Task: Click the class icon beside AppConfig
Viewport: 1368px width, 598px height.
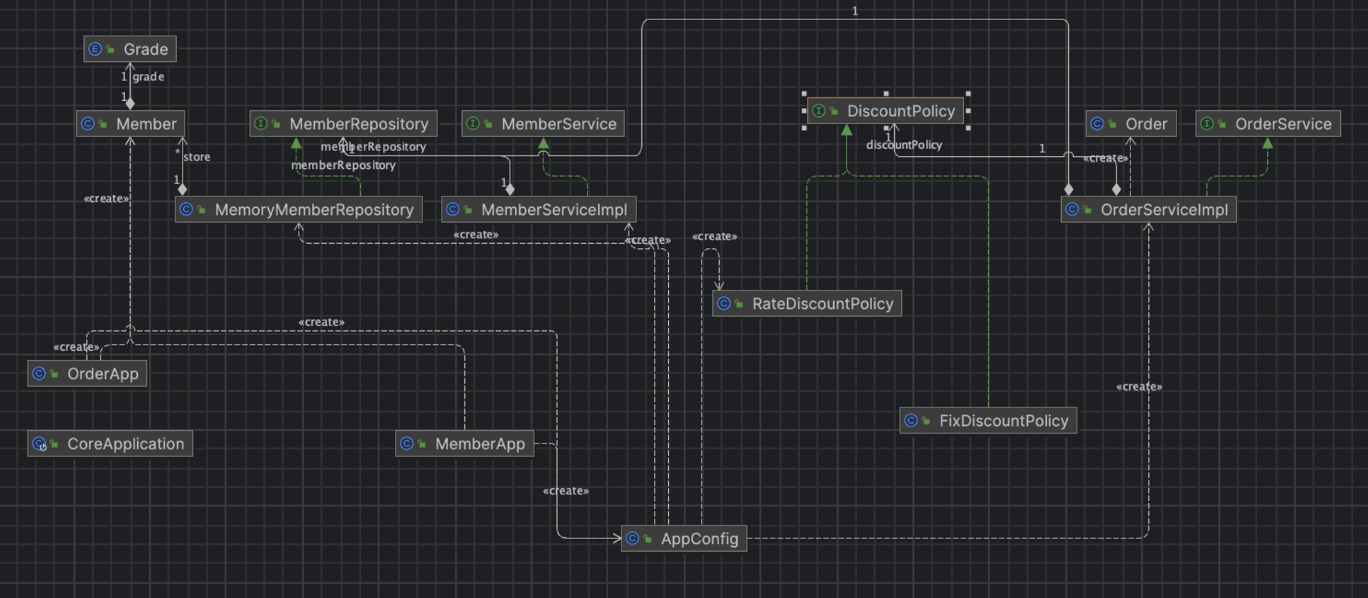Action: 632,539
